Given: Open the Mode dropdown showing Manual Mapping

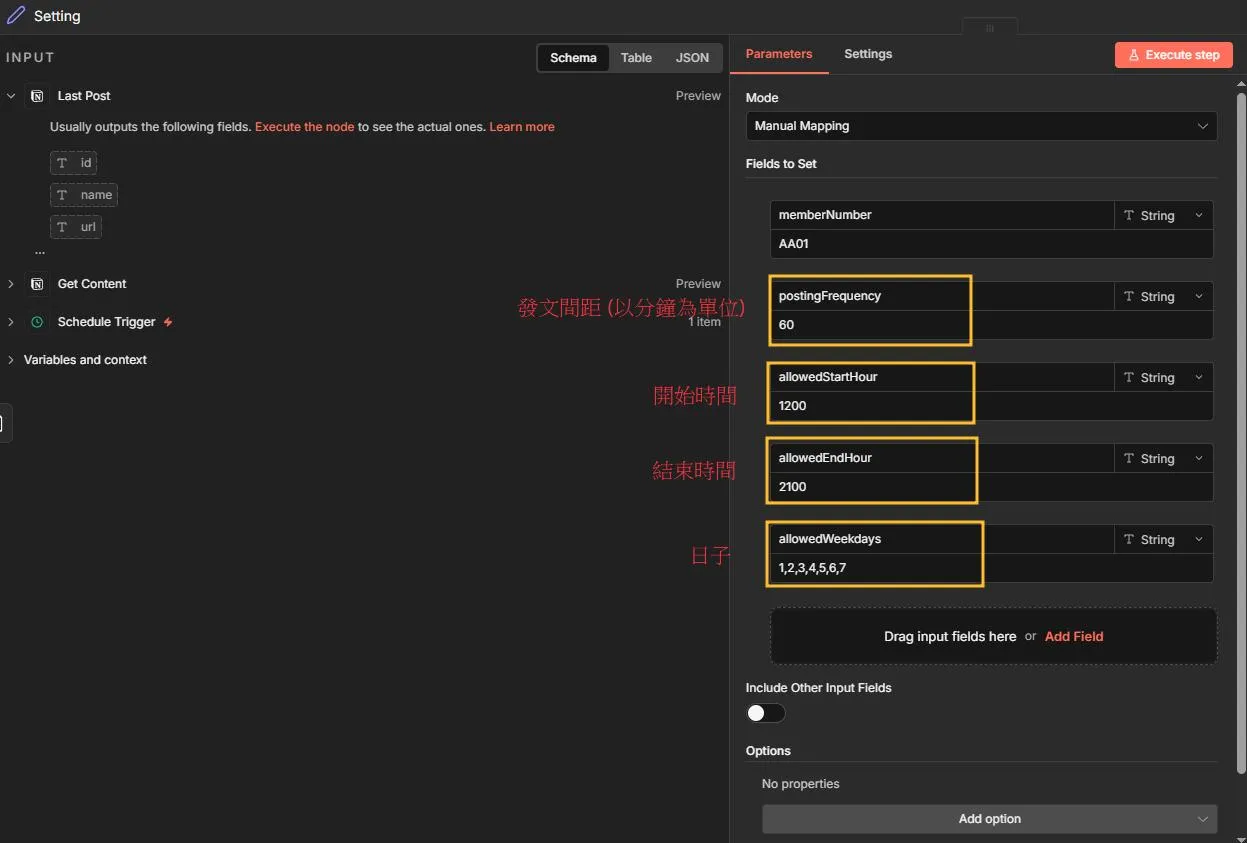Looking at the screenshot, I should coord(980,126).
